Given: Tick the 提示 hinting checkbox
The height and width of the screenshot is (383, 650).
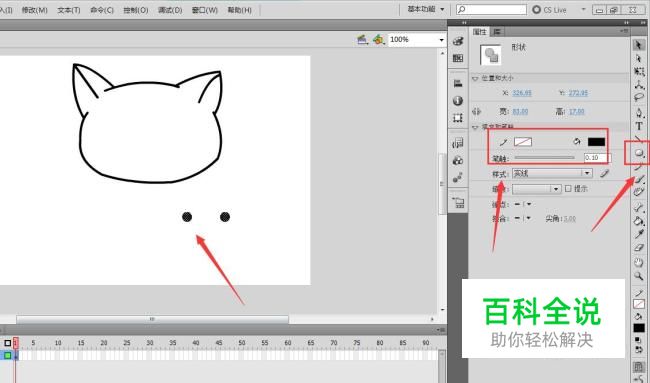Looking at the screenshot, I should [568, 189].
